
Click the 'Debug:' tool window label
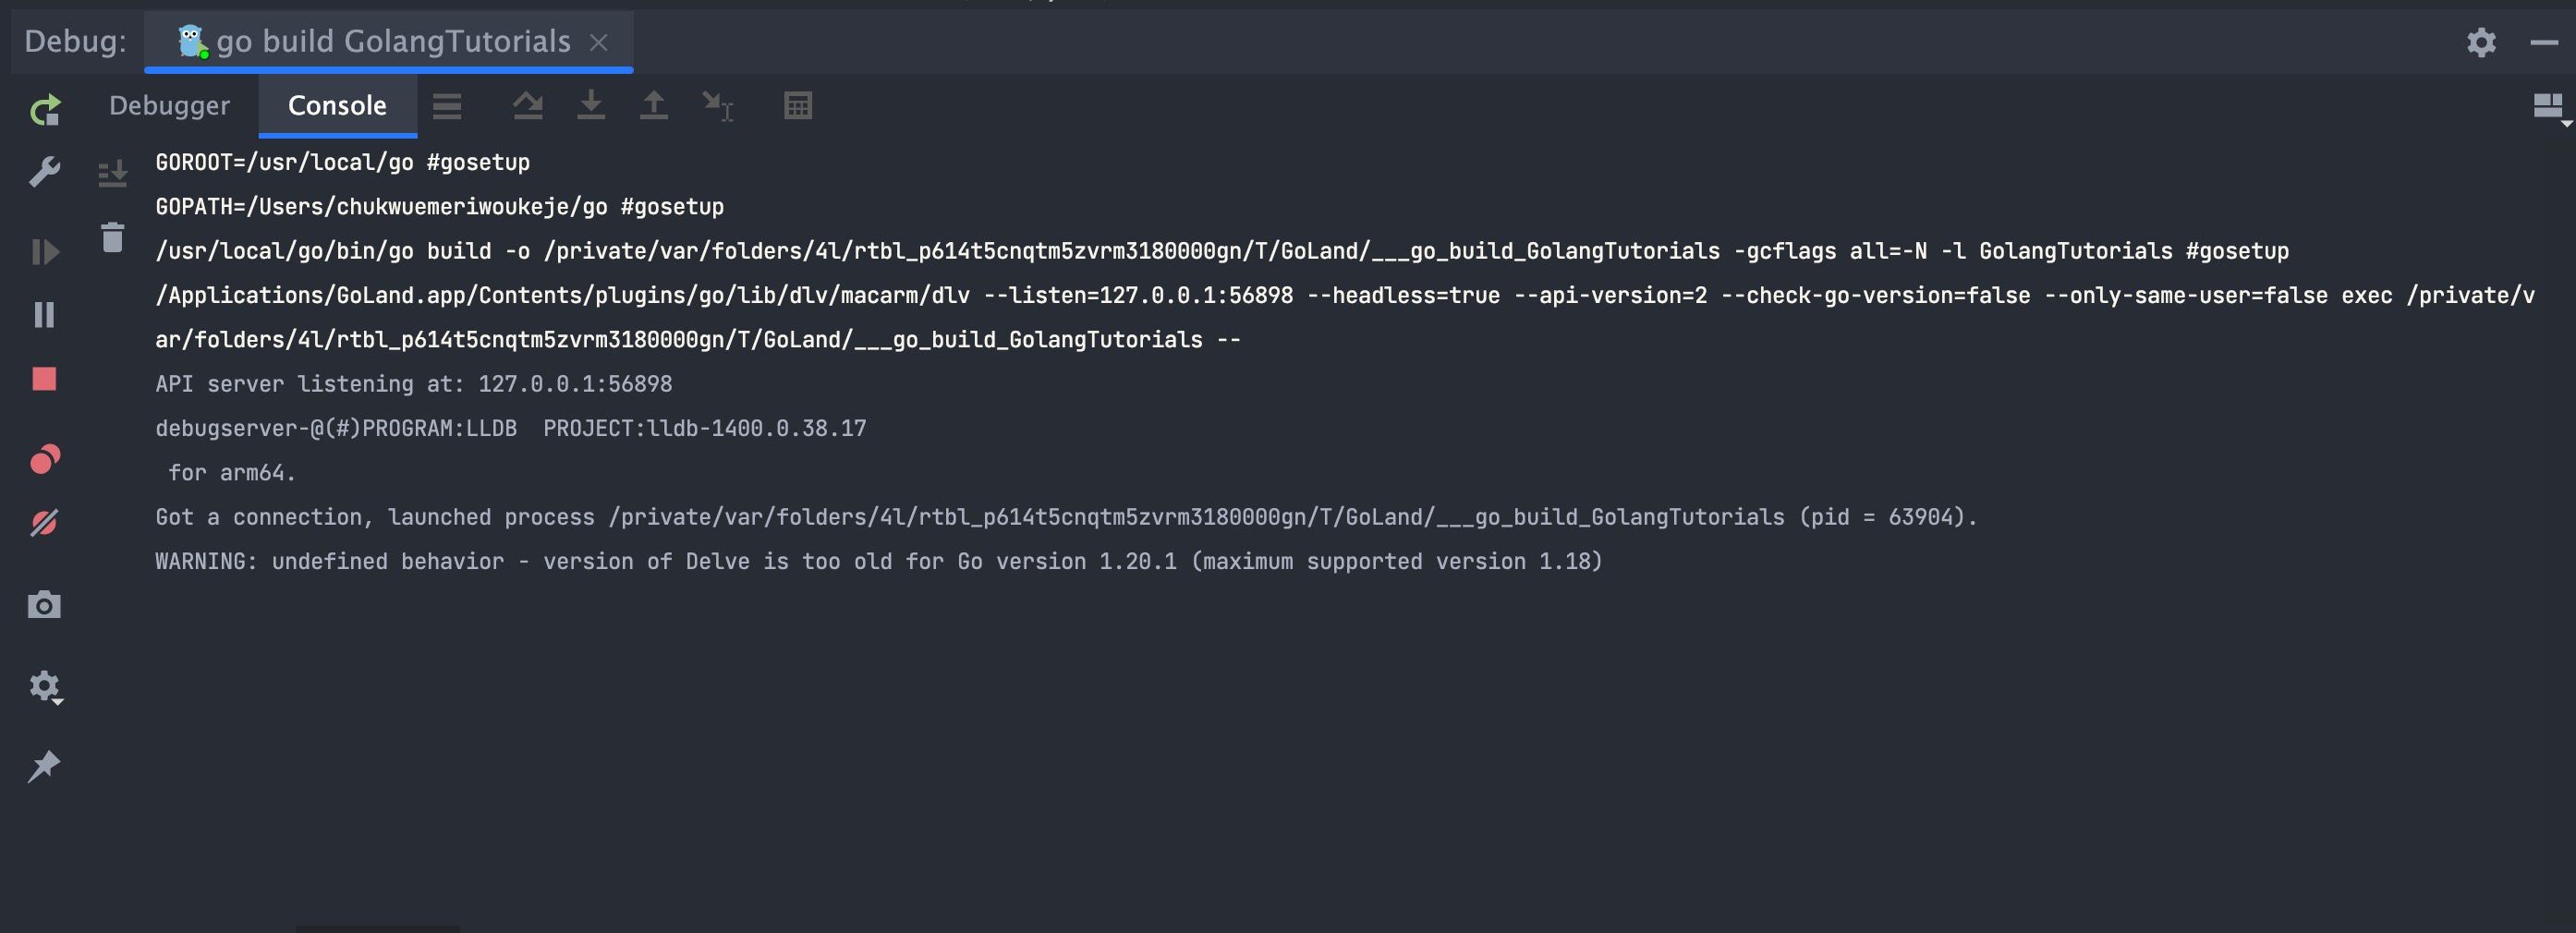(75, 41)
